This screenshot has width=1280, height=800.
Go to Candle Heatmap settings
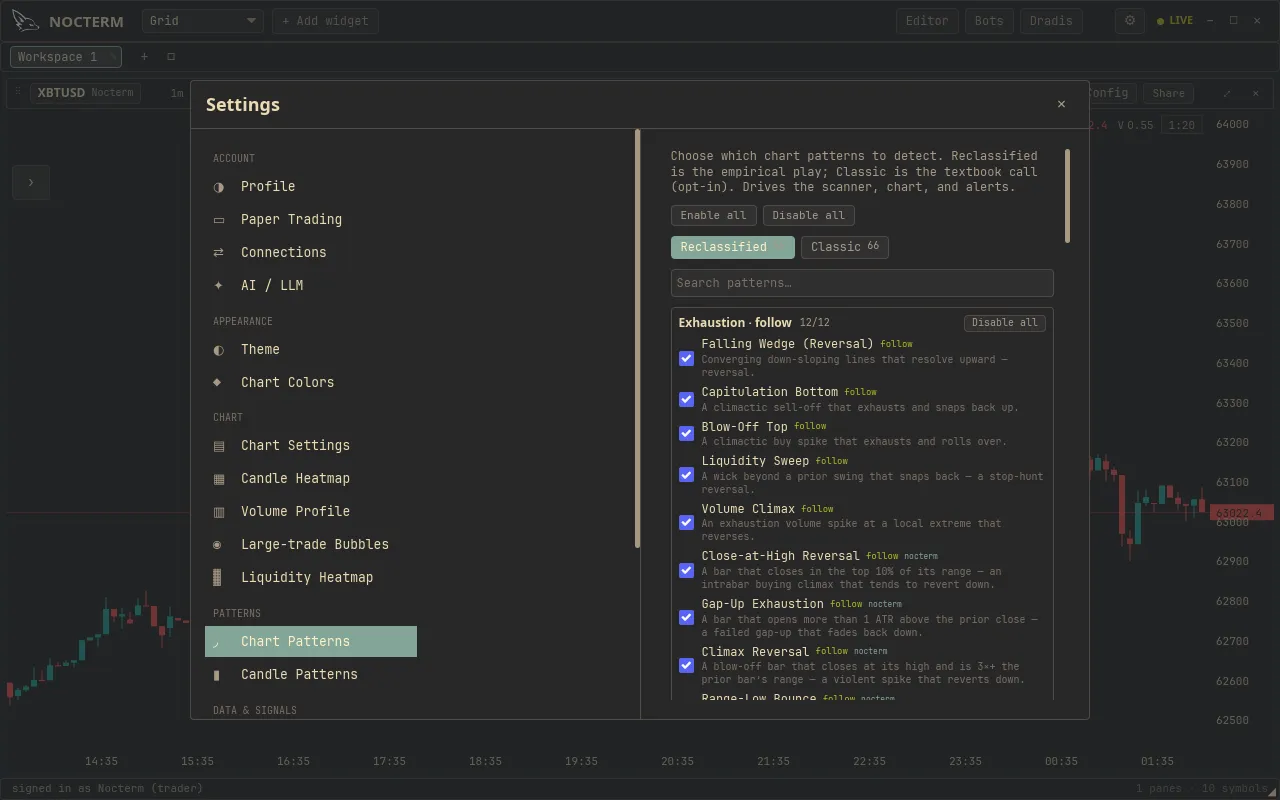pos(311,478)
